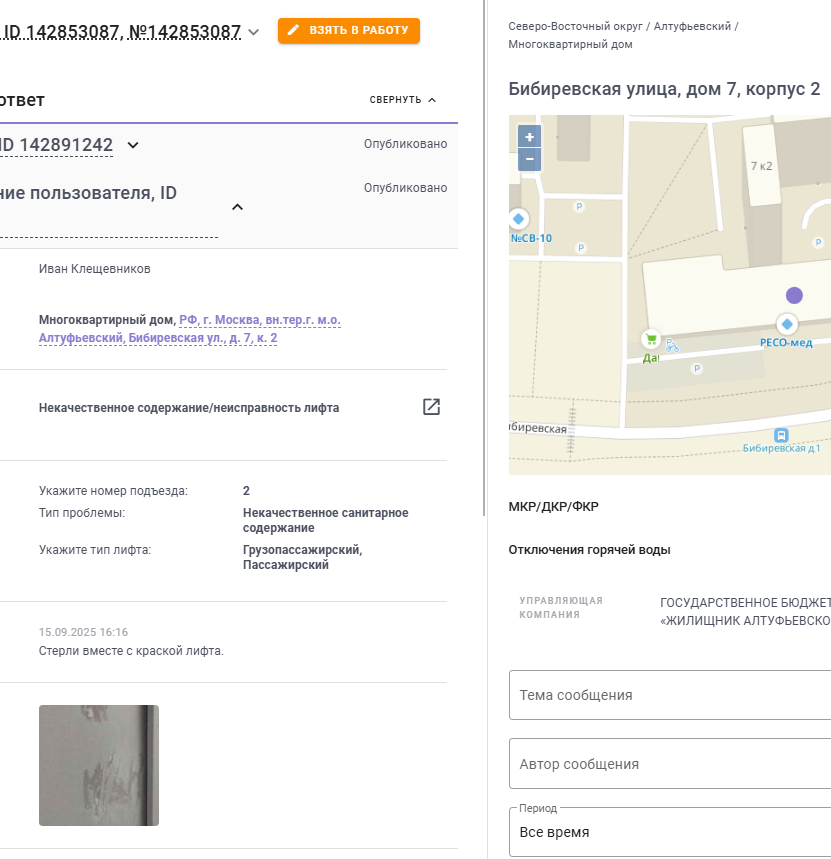Open the Отключения горячей воды section
Image resolution: width=831 pixels, height=859 pixels.
point(589,549)
